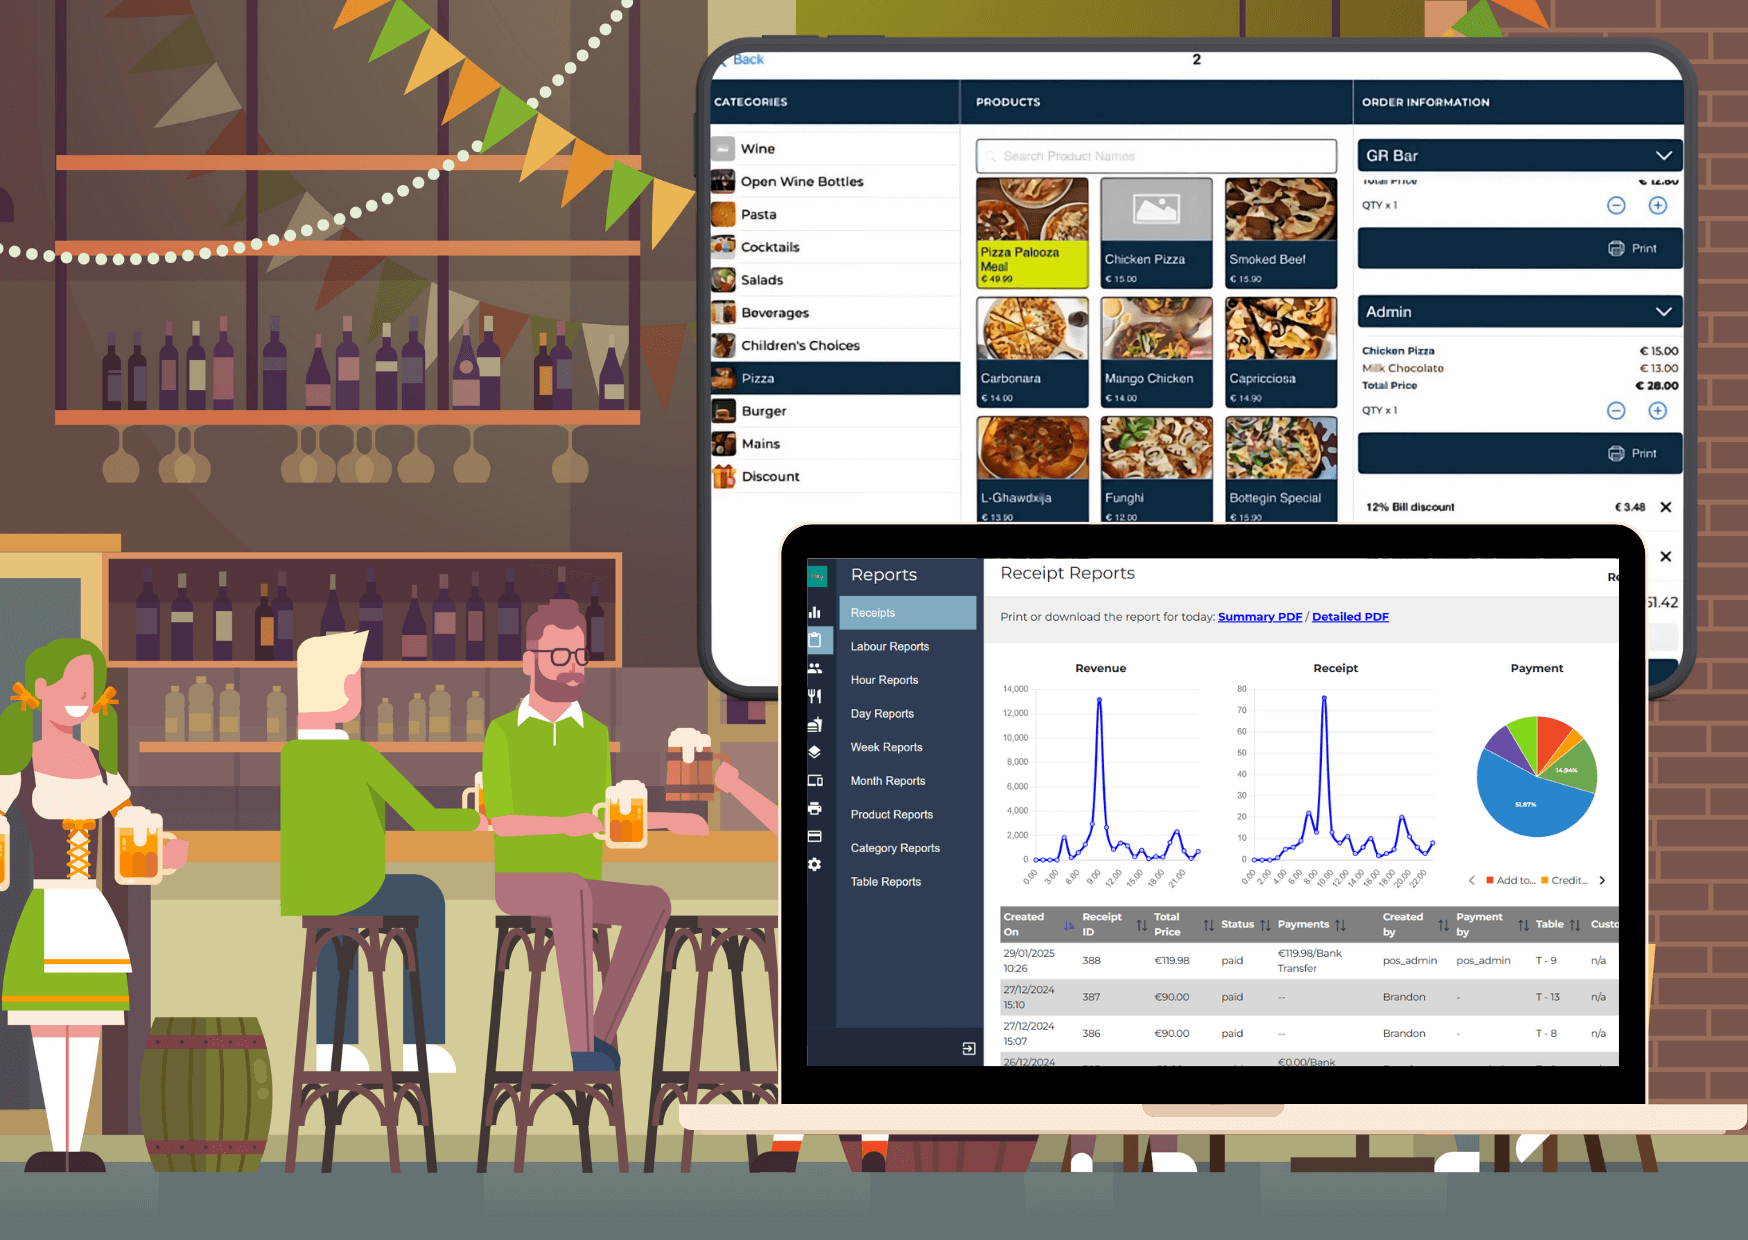Open the stacked layers icon in the sidebar

[815, 752]
